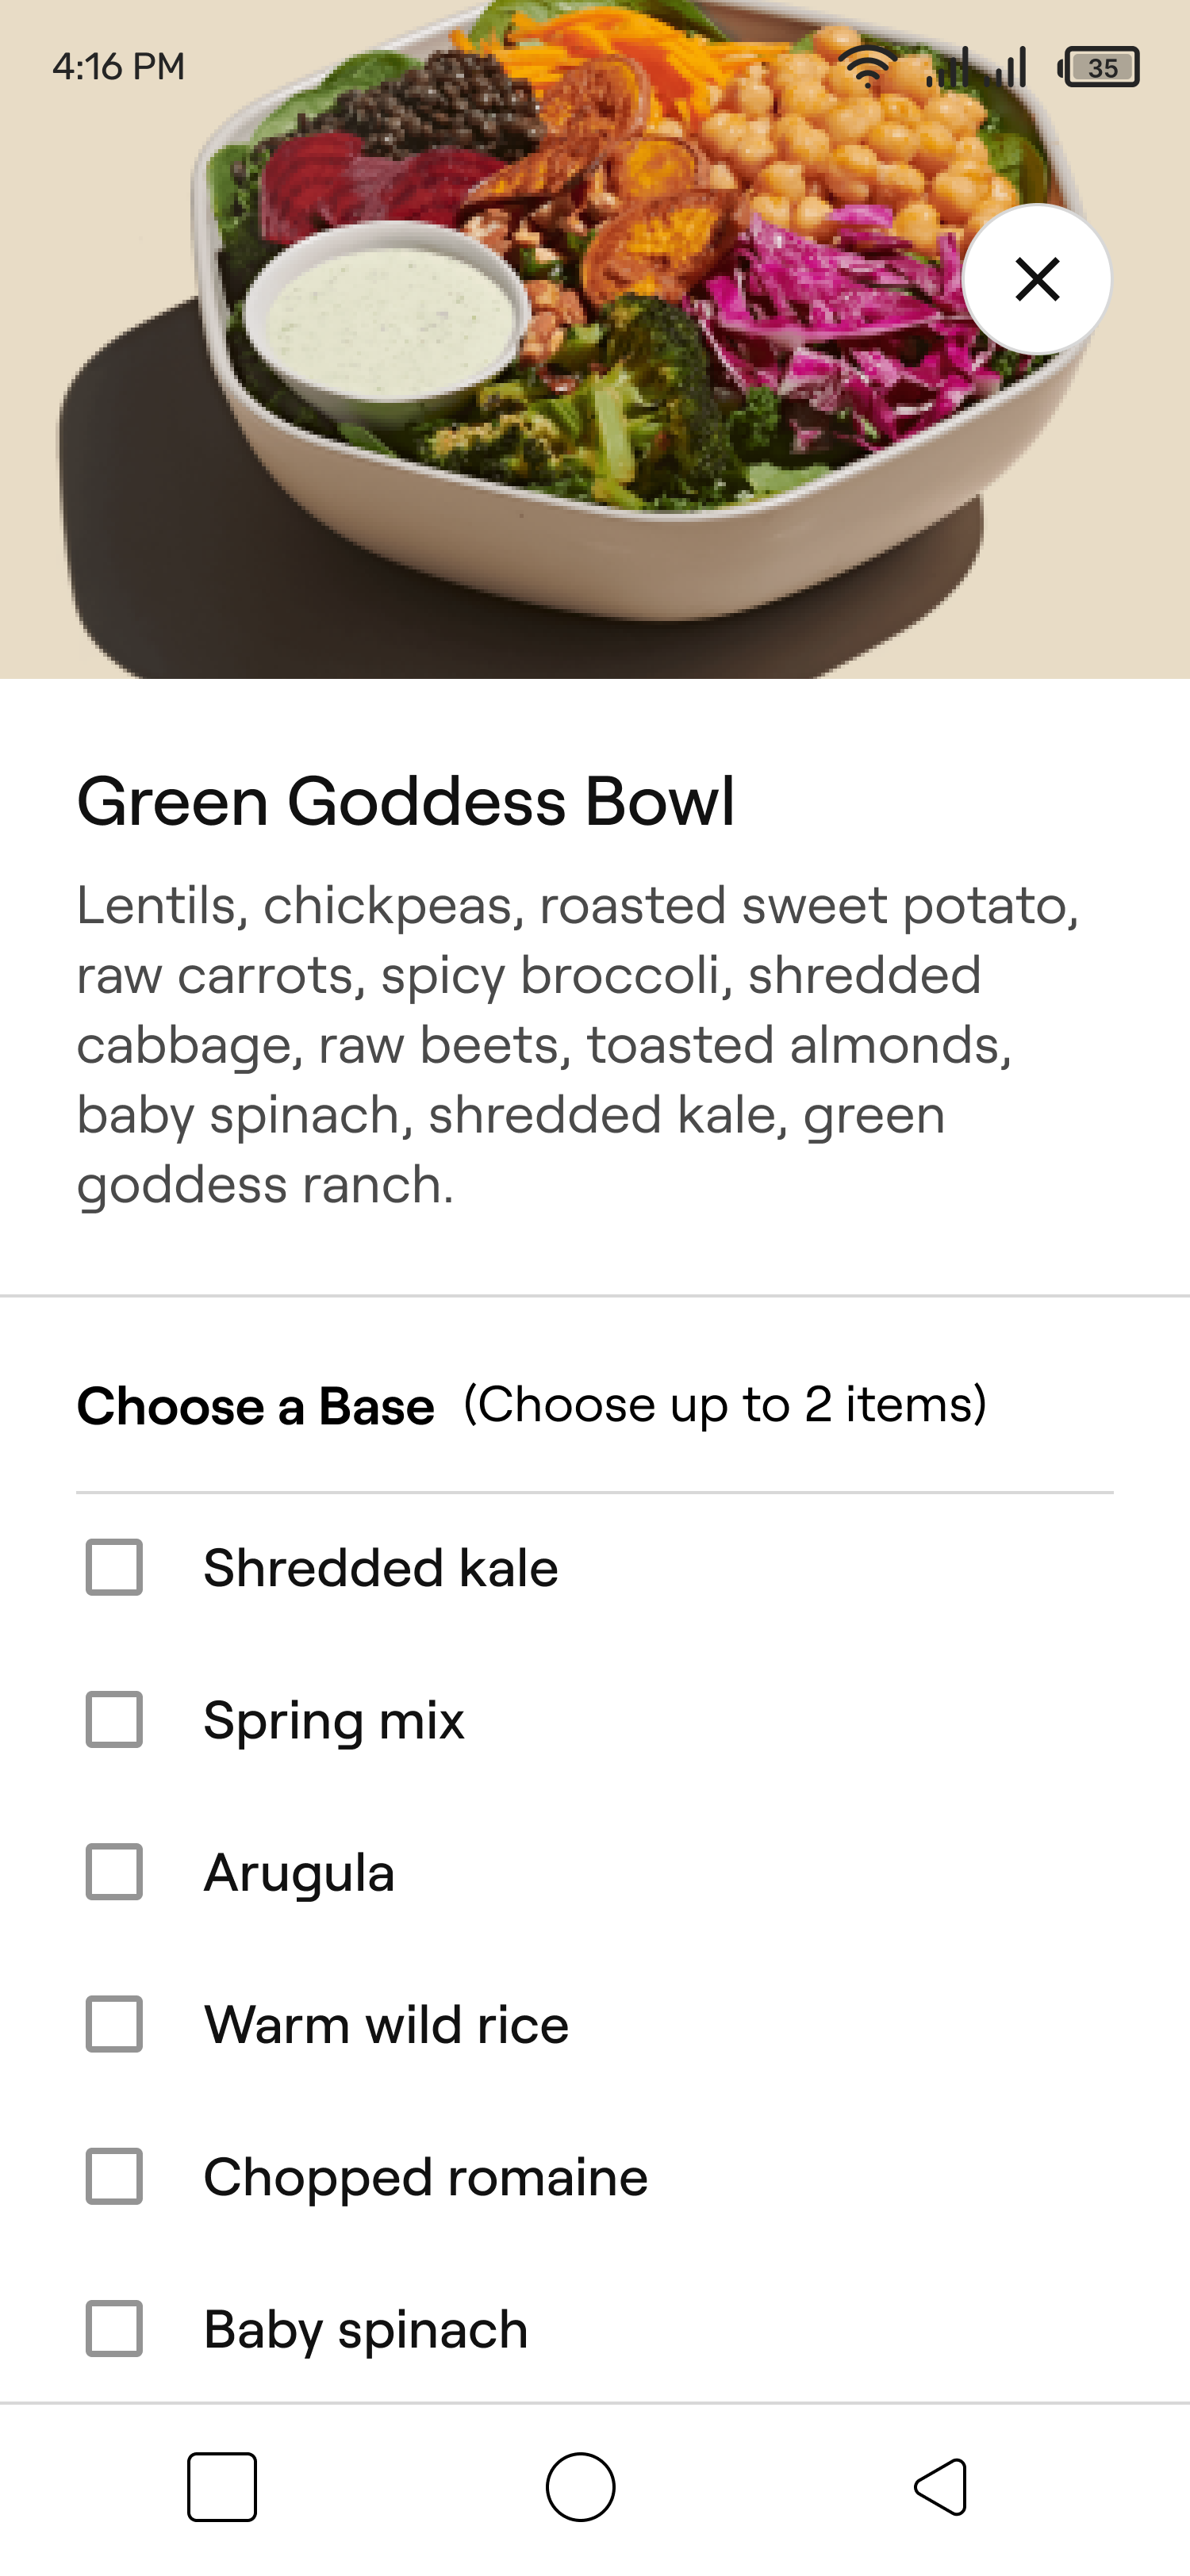The width and height of the screenshot is (1190, 2576).
Task: Check the Baby spinach checkbox
Action: click(x=114, y=2328)
